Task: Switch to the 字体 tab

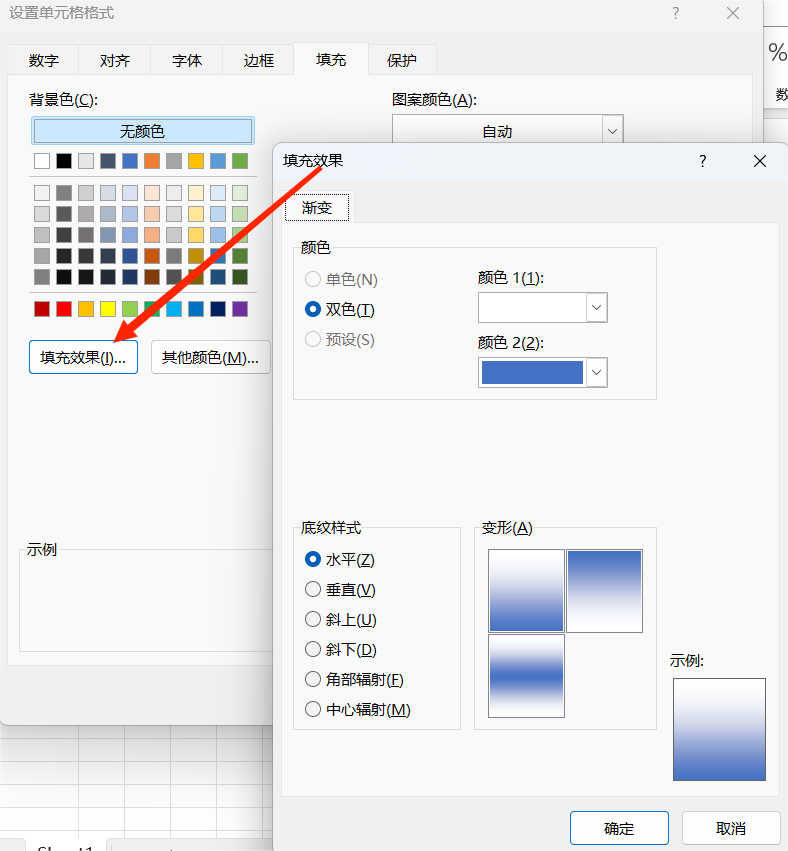Action: [187, 60]
